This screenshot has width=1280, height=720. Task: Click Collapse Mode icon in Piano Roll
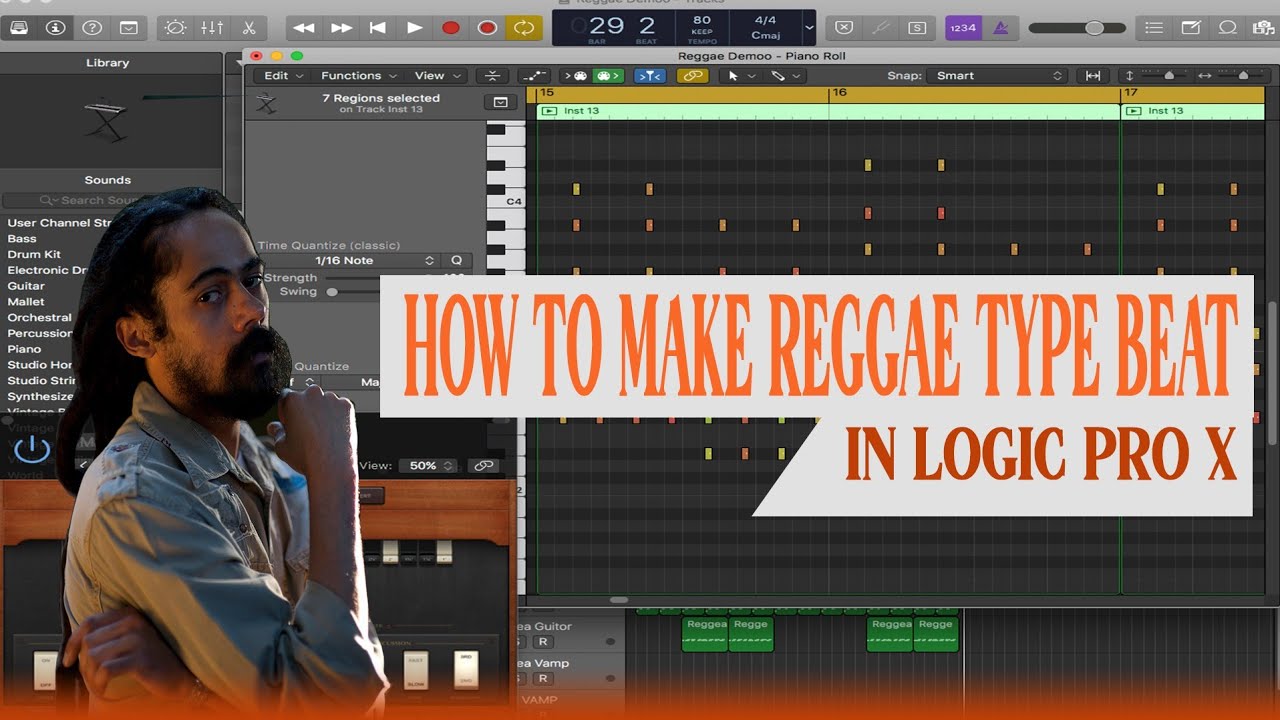point(492,75)
